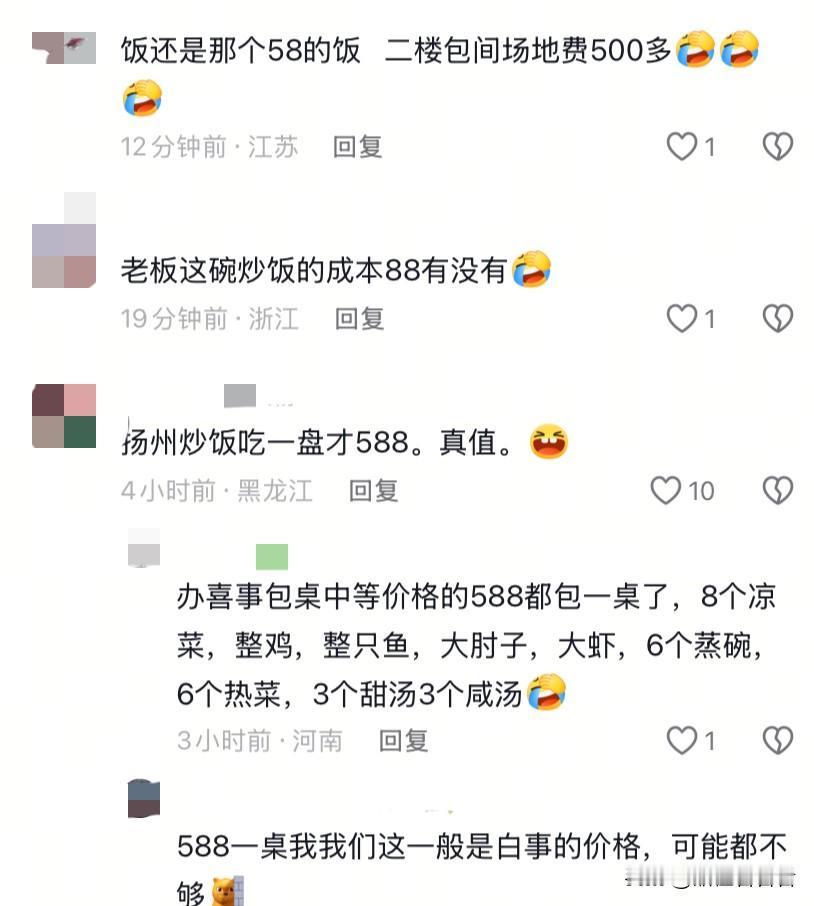Like the Heilongjiang Yangzhou fried rice comment
The width and height of the screenshot is (814, 906).
(x=666, y=491)
